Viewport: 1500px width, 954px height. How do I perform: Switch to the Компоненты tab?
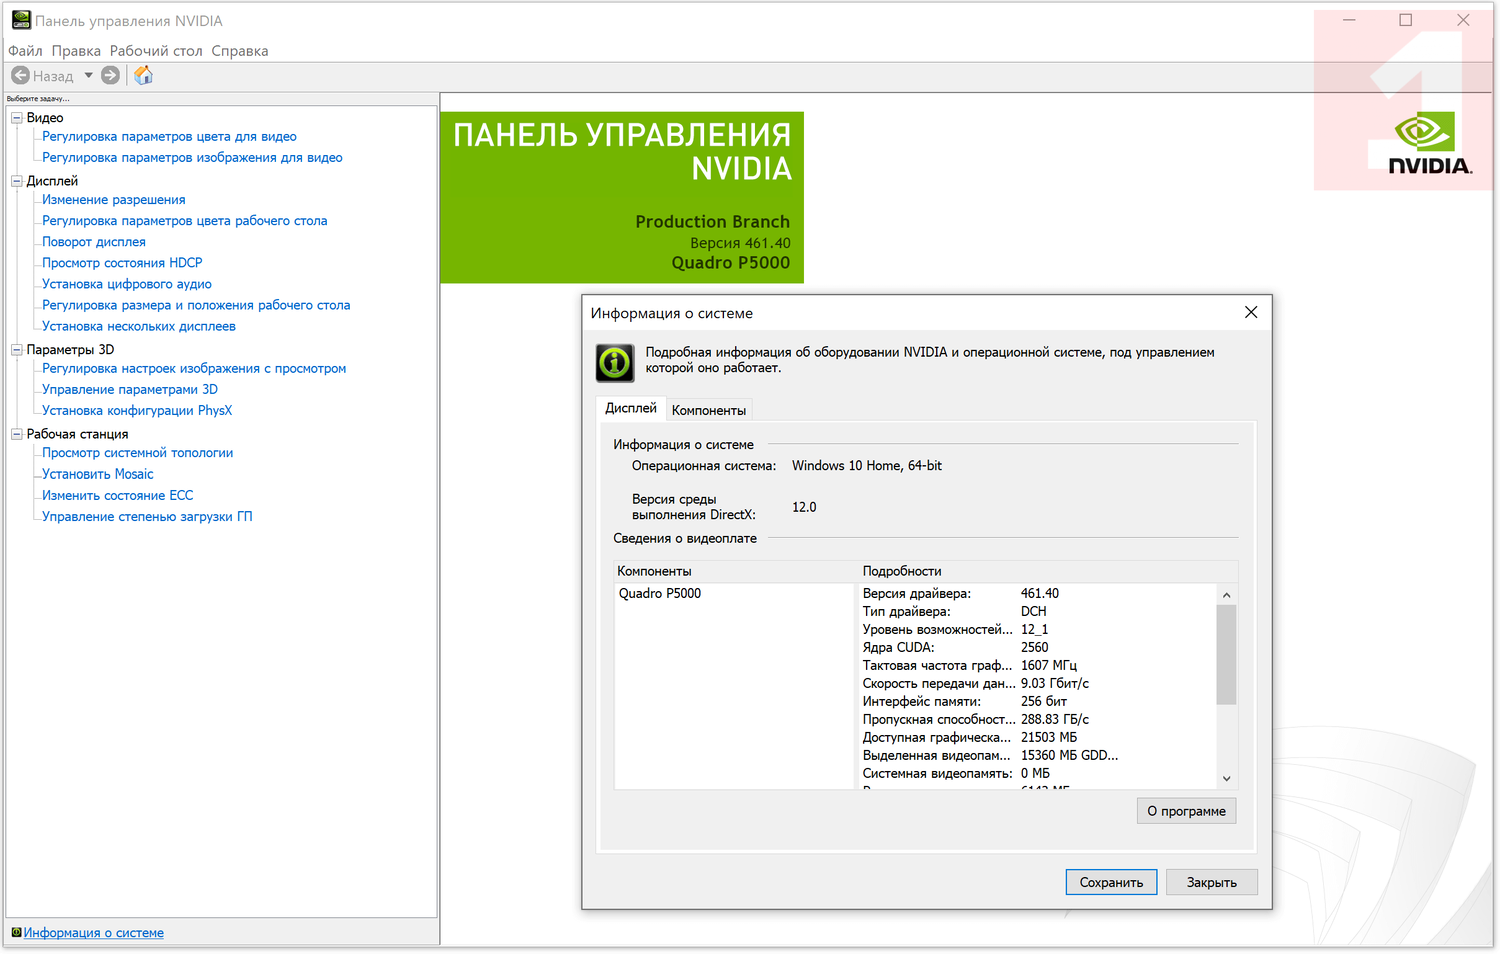point(709,410)
